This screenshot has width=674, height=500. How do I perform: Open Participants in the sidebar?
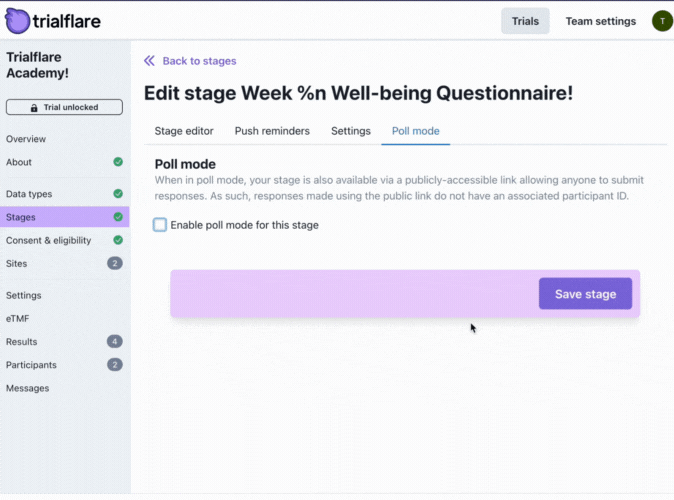pos(31,365)
